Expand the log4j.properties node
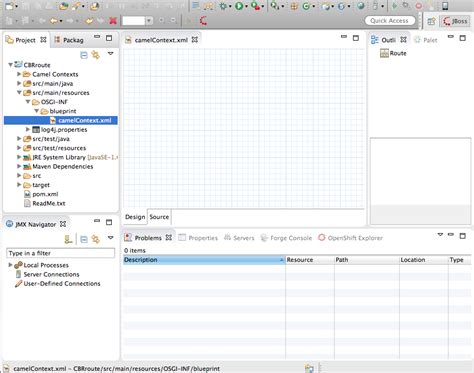The height and width of the screenshot is (373, 474). click(x=28, y=129)
